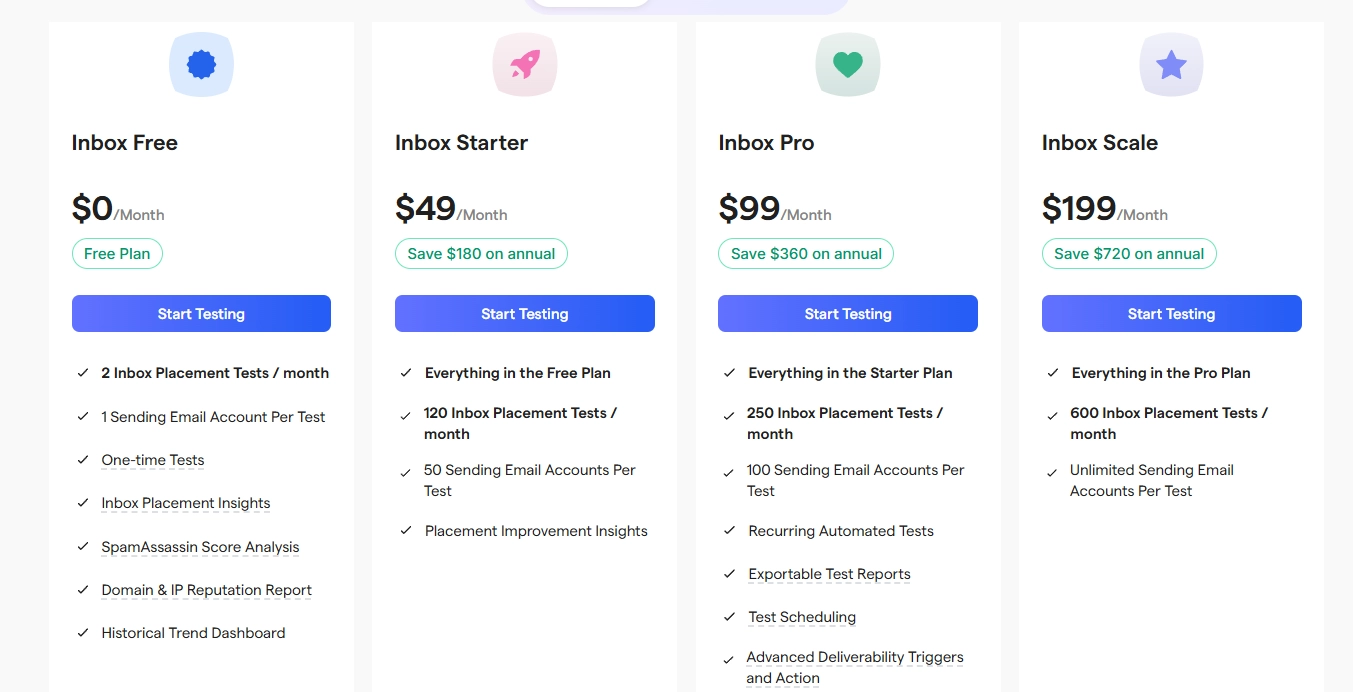Click the Save $360 on annual badge
The height and width of the screenshot is (692, 1353).
(x=806, y=254)
